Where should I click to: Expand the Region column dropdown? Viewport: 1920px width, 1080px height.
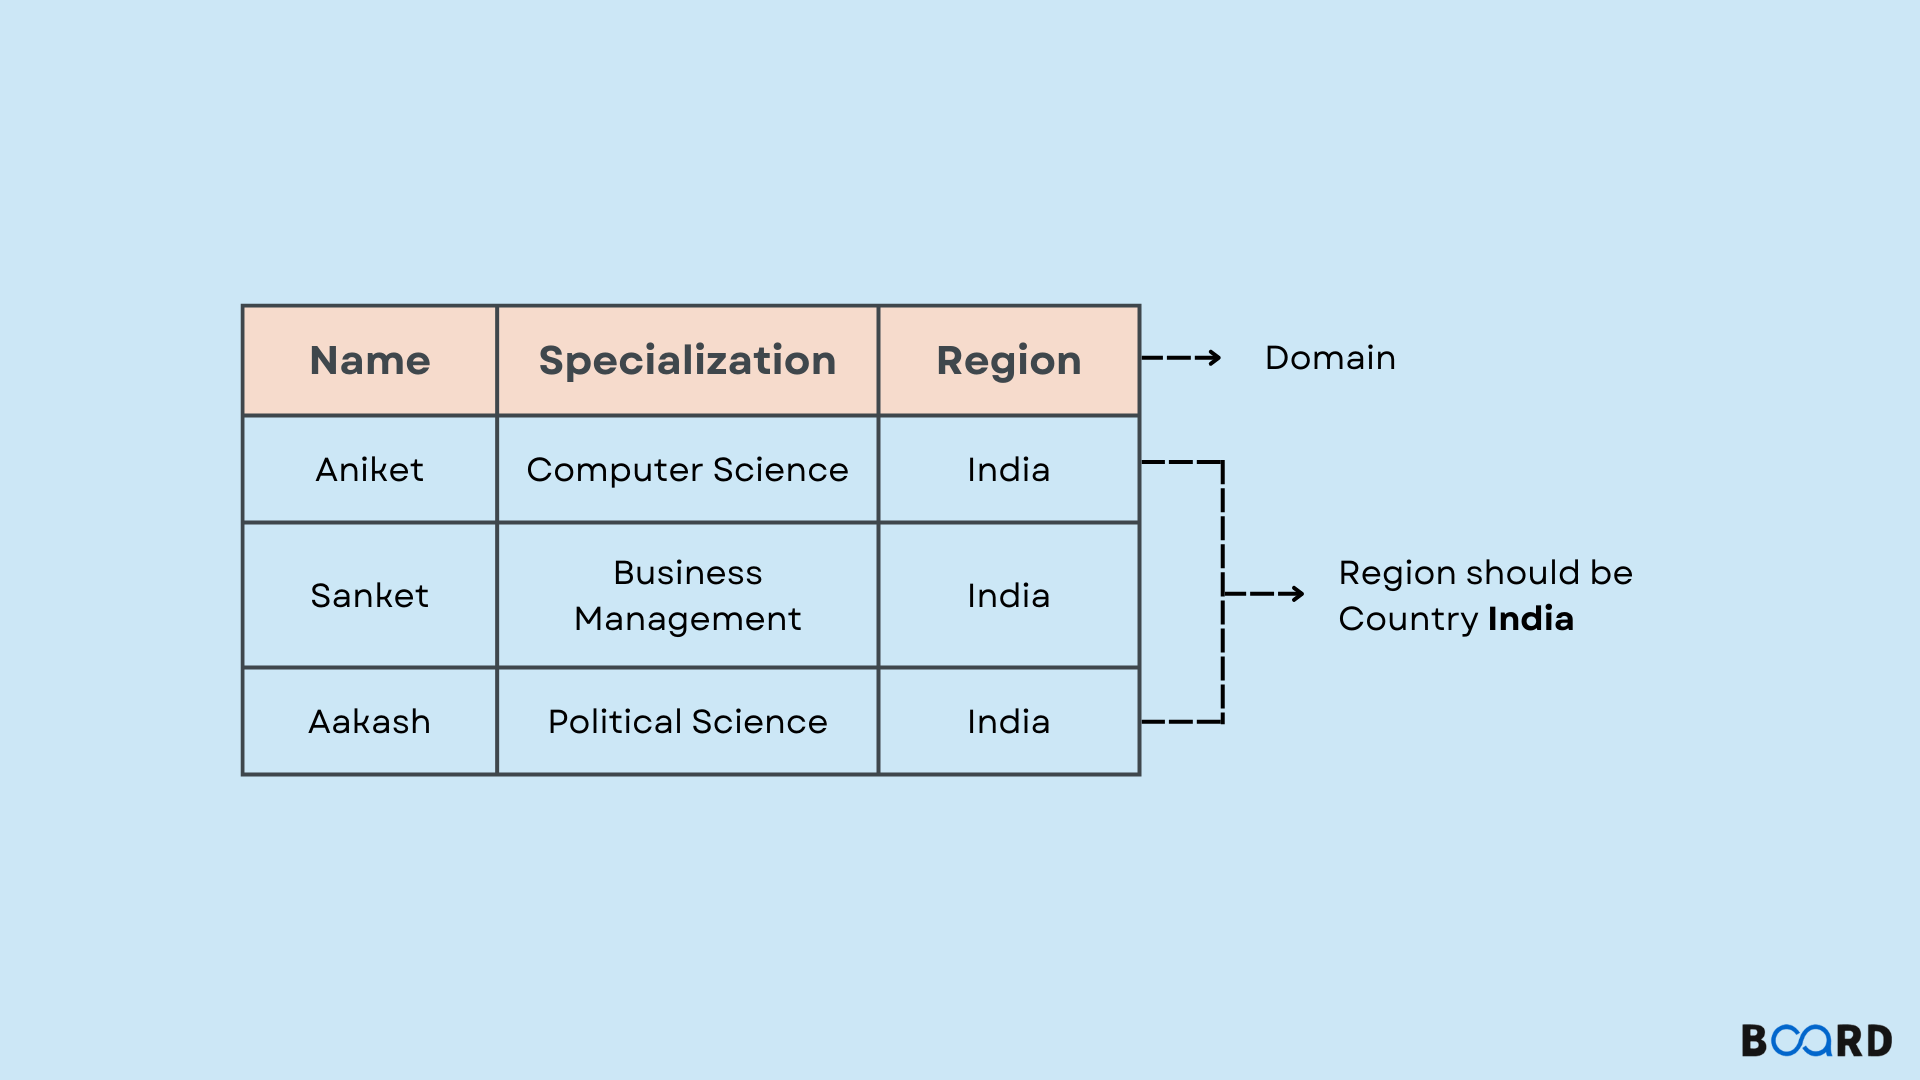(1005, 357)
